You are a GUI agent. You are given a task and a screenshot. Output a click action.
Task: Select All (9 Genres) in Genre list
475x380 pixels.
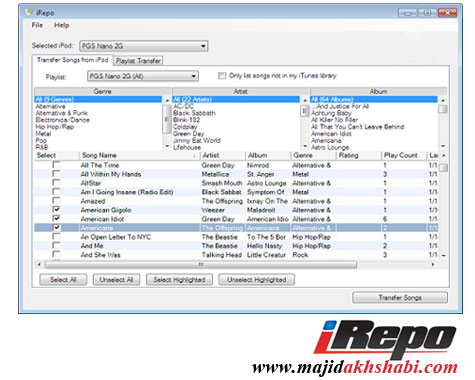pyautogui.click(x=98, y=99)
